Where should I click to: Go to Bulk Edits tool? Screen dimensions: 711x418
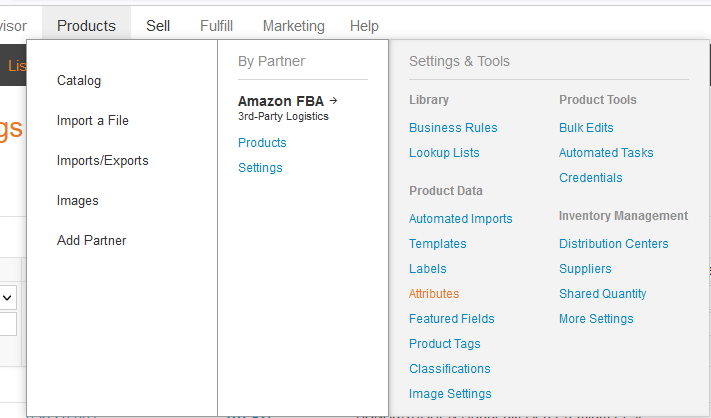(x=586, y=128)
